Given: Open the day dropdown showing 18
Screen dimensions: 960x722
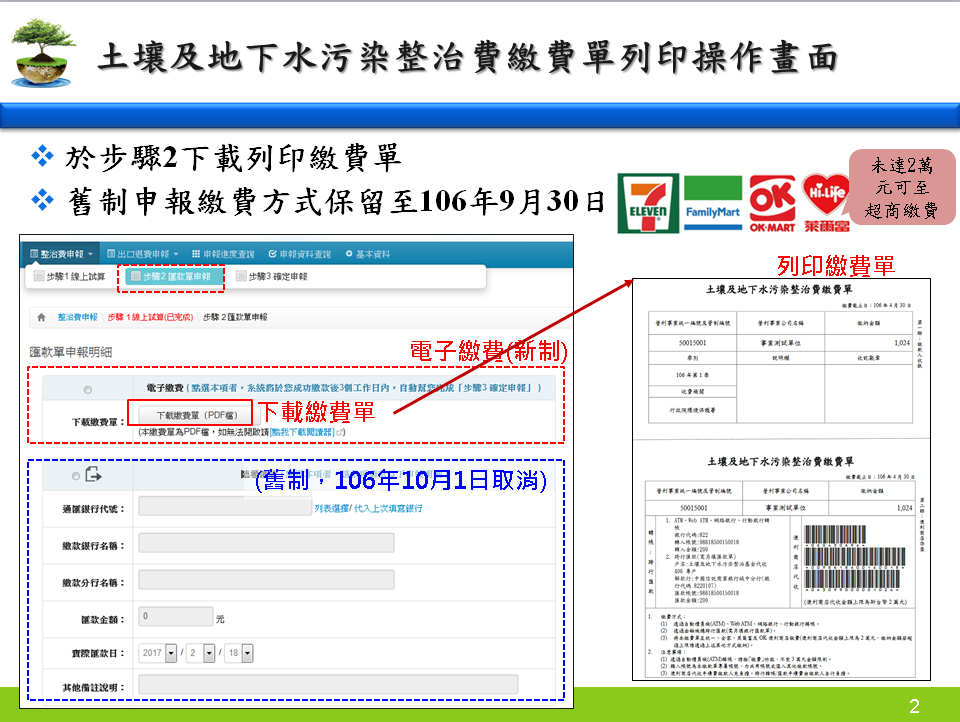Looking at the screenshot, I should [x=239, y=652].
